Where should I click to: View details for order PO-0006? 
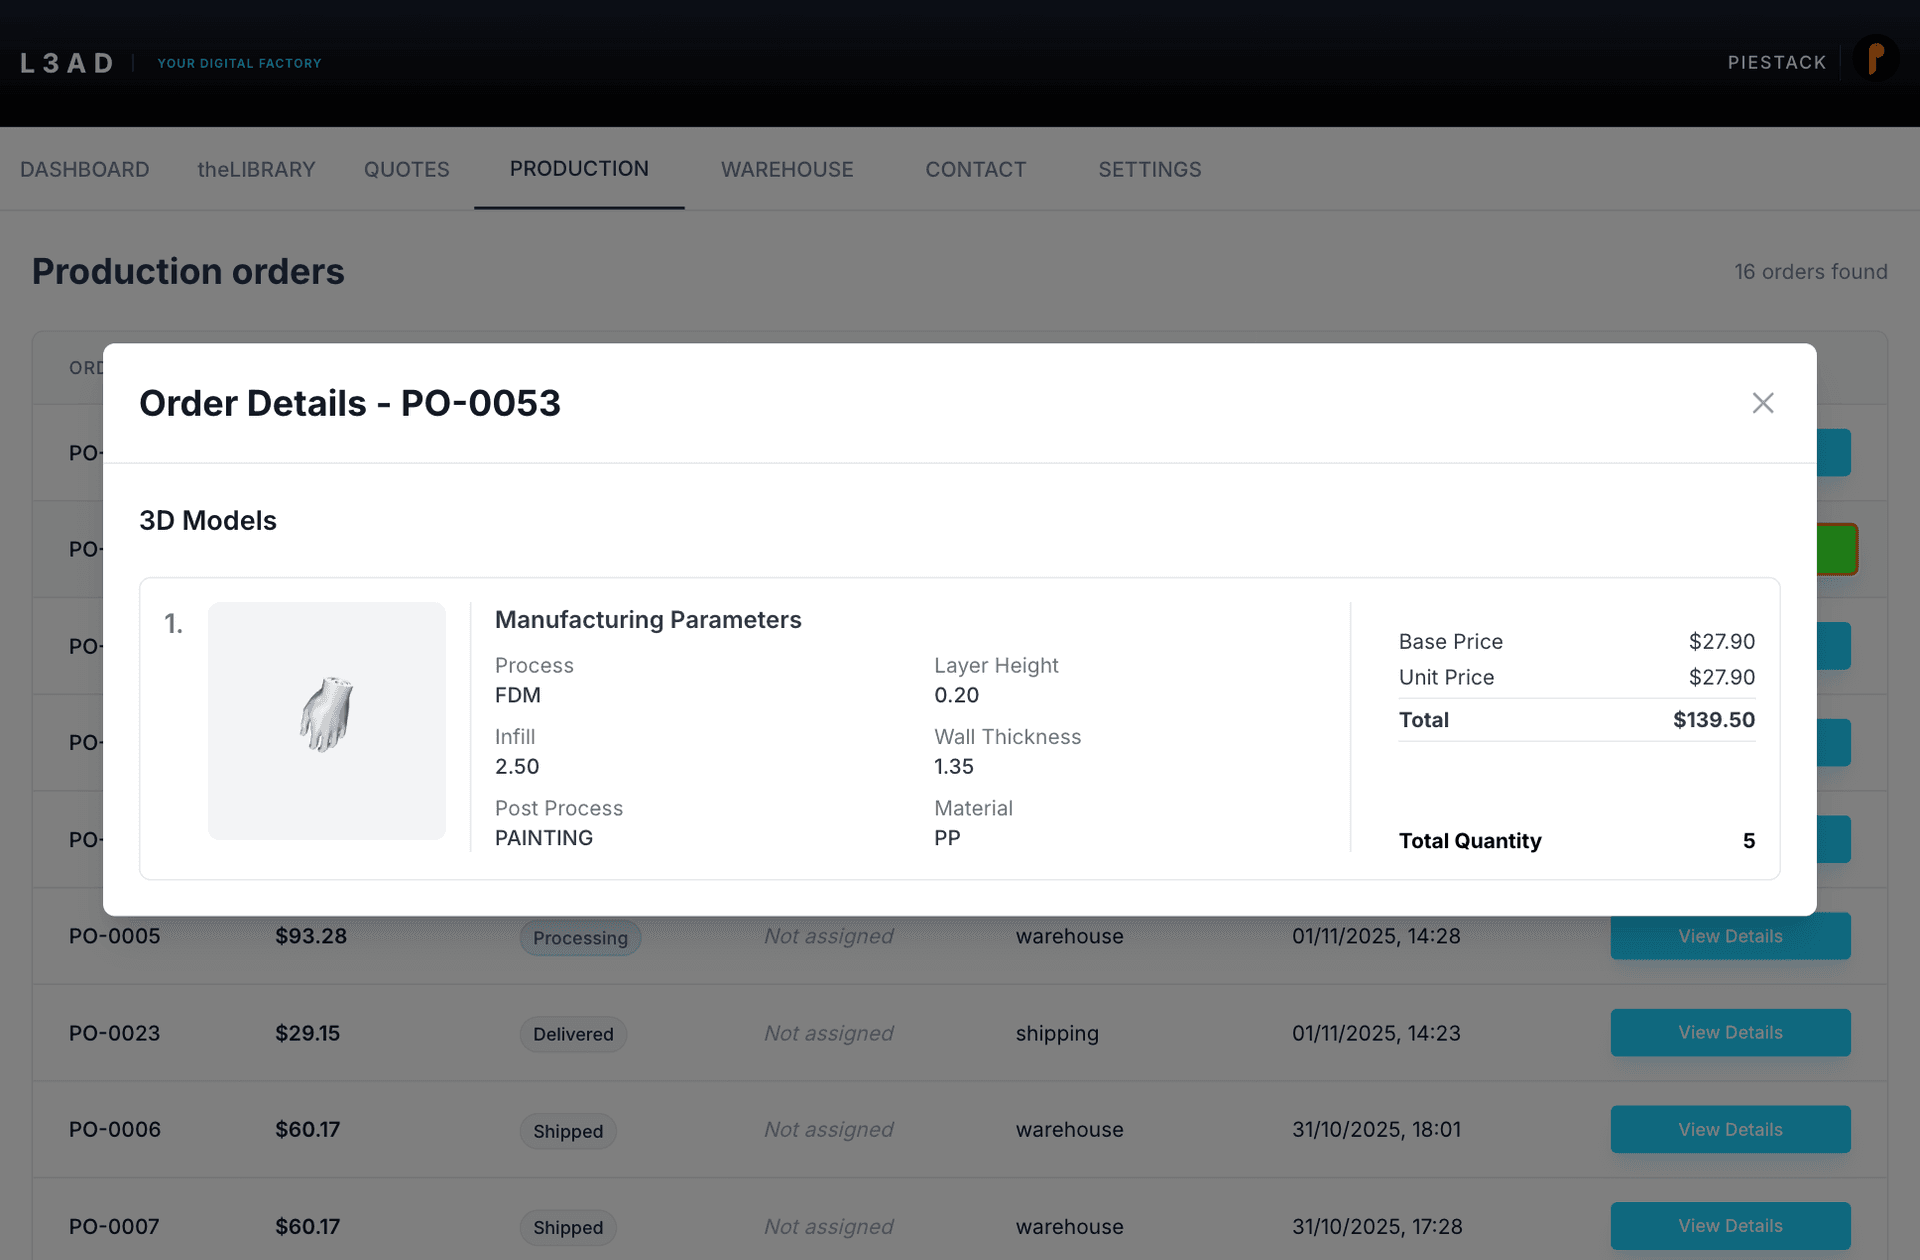coord(1729,1129)
